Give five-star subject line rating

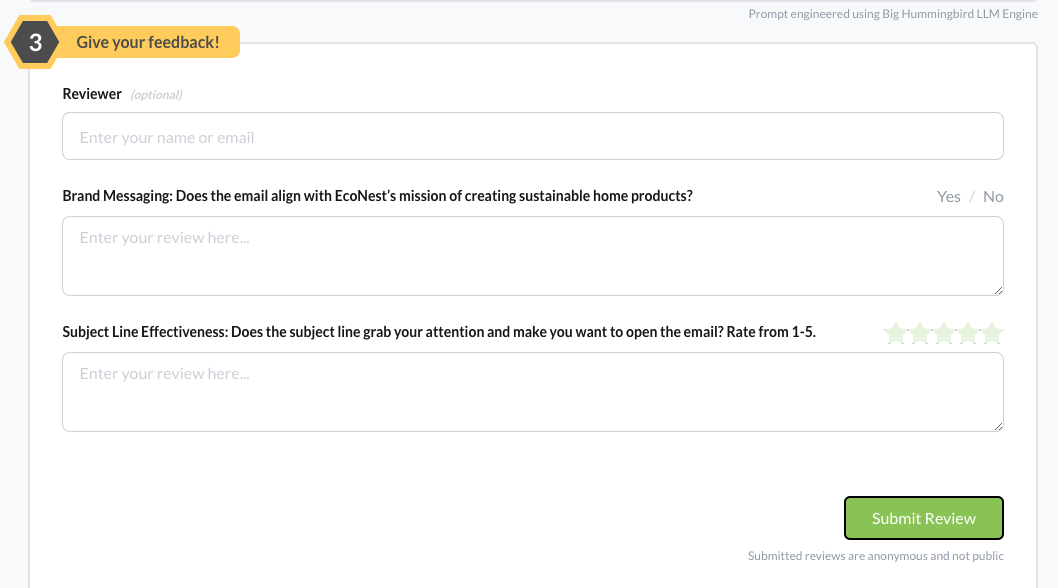[992, 333]
